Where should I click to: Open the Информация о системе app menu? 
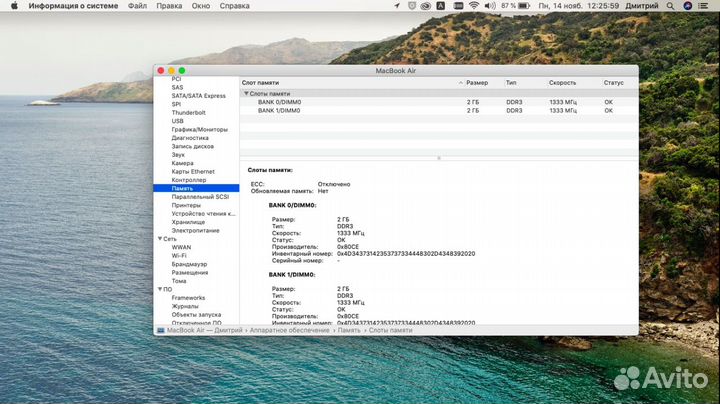coord(73,6)
